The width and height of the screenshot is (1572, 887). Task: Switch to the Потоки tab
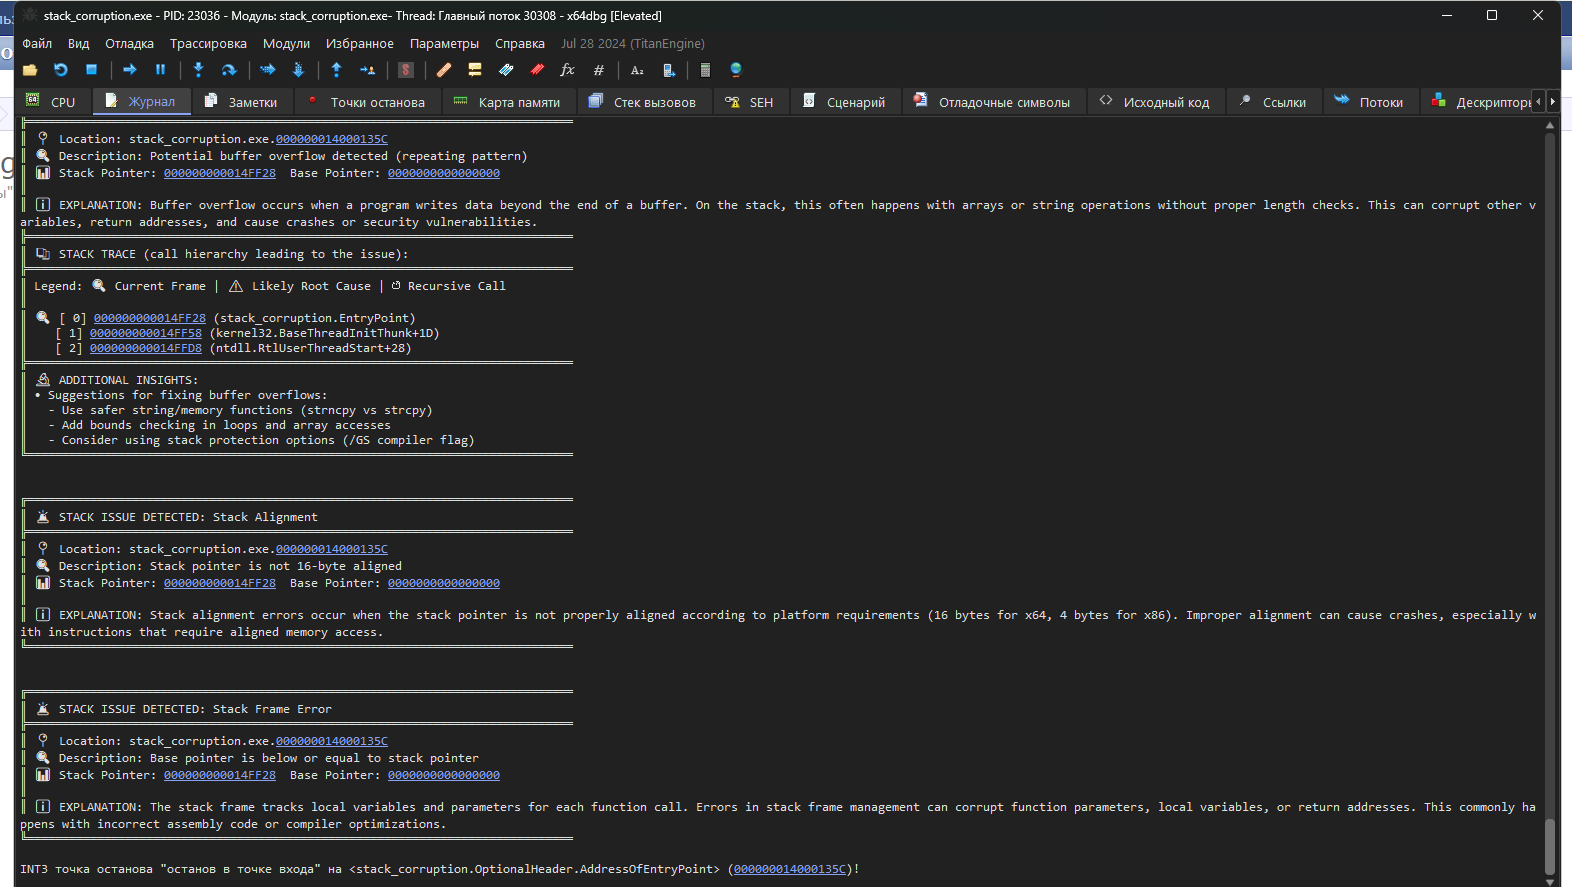(x=1370, y=102)
